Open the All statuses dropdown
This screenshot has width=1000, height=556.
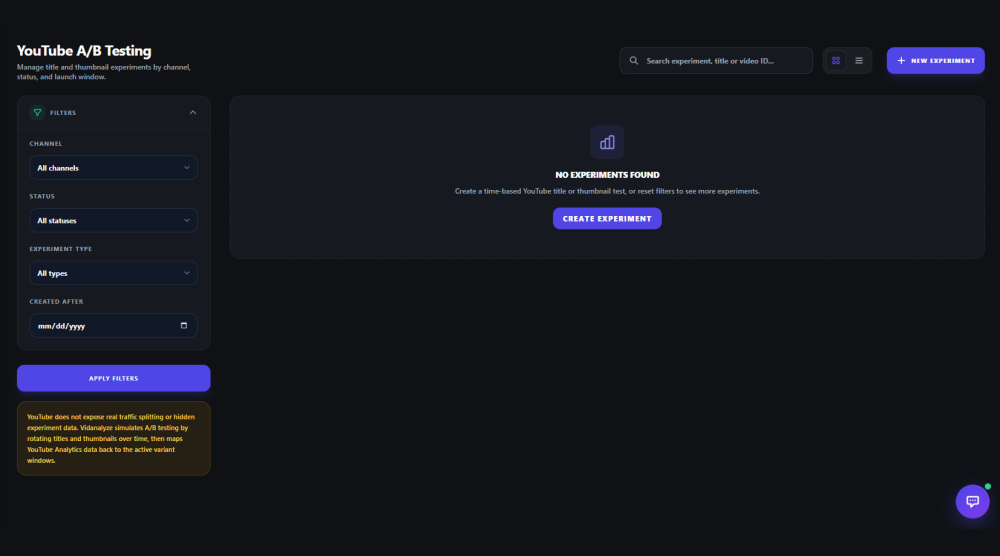(x=114, y=220)
